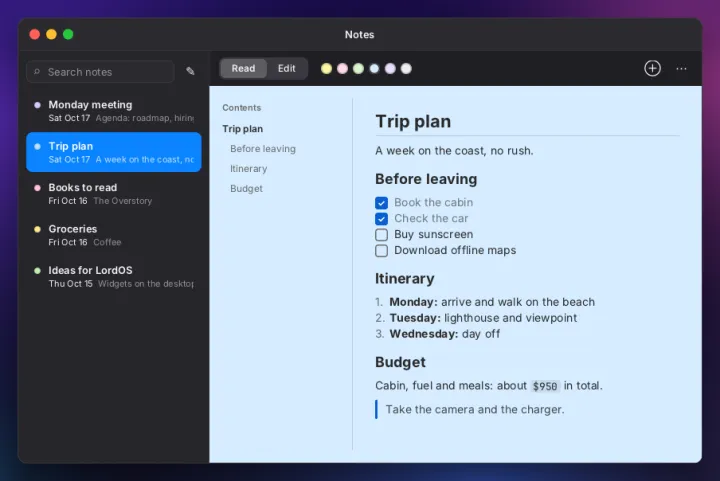Minimize the Notes window with yellow button
The width and height of the screenshot is (720, 481).
pyautogui.click(x=51, y=34)
